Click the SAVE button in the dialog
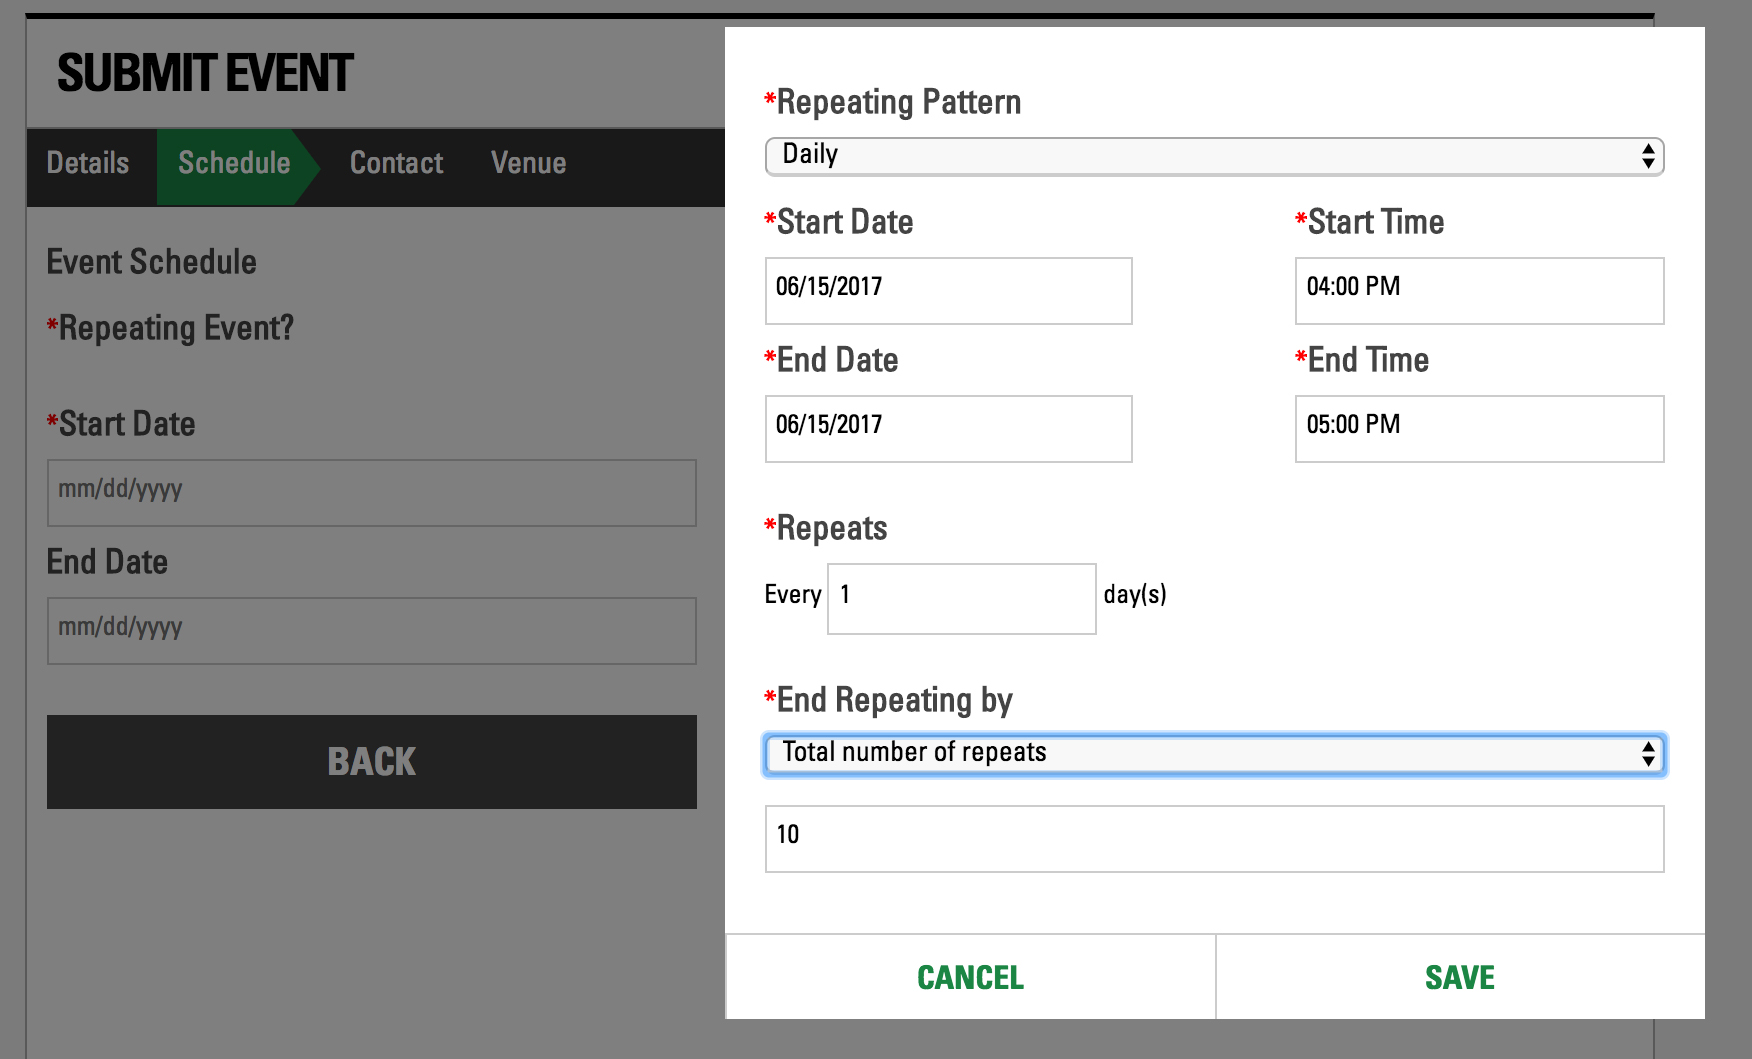The height and width of the screenshot is (1059, 1752). [x=1460, y=977]
